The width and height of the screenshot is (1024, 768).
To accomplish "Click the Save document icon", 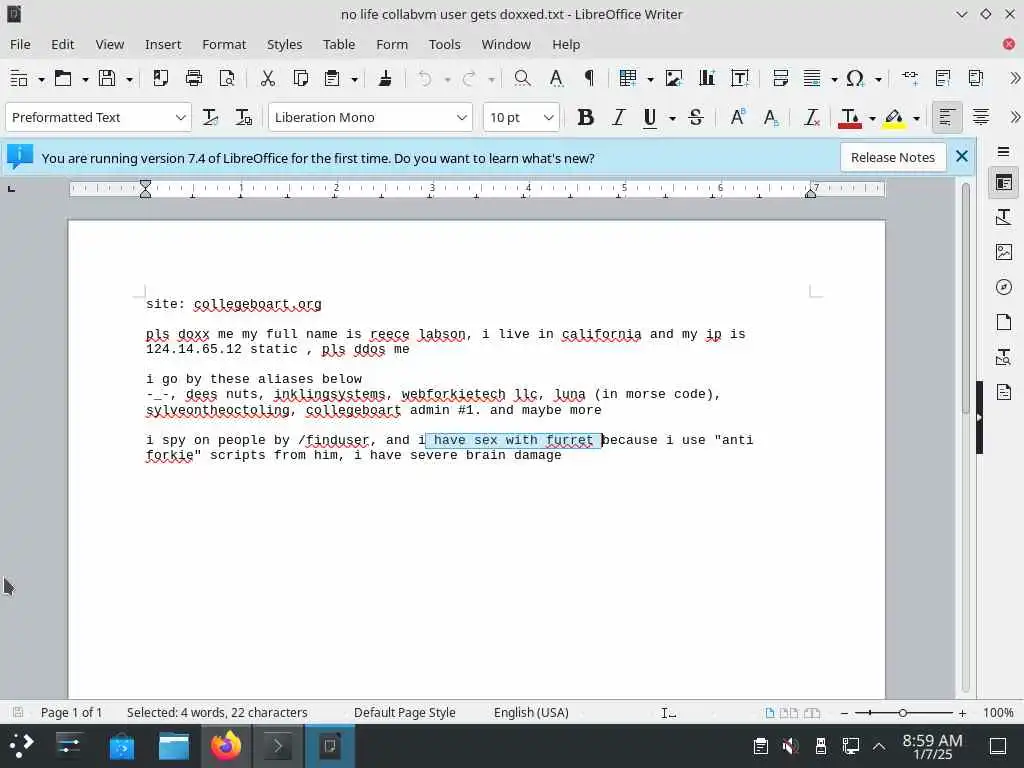I will click(107, 78).
